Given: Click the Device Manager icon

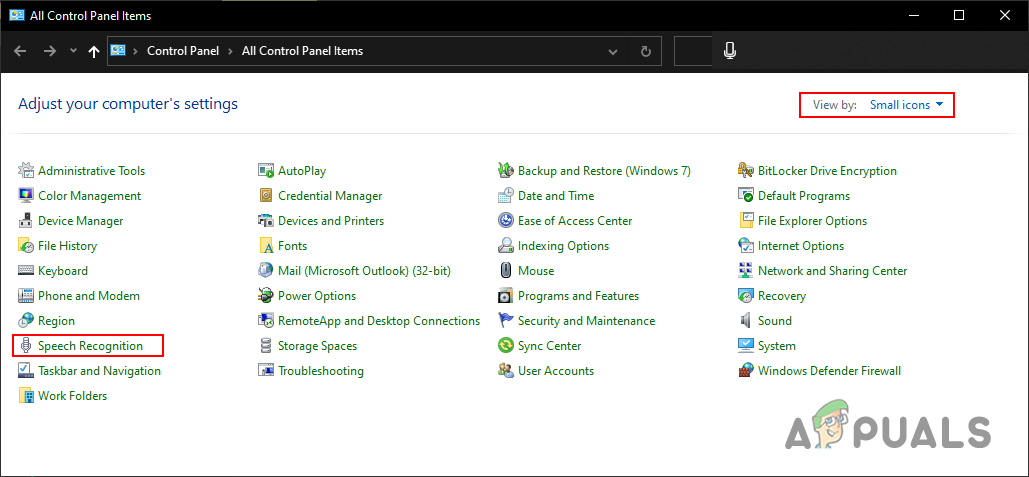Looking at the screenshot, I should tap(26, 221).
